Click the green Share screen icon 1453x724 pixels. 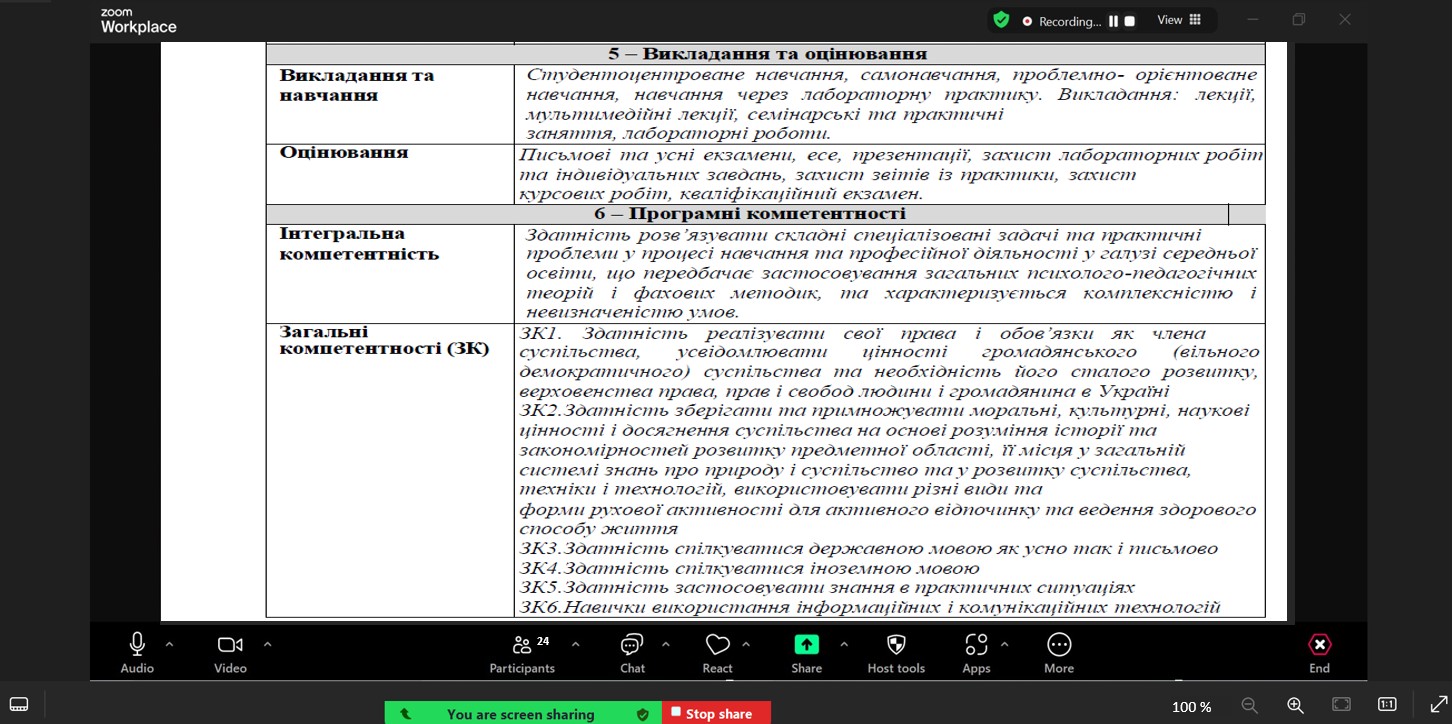pyautogui.click(x=806, y=645)
